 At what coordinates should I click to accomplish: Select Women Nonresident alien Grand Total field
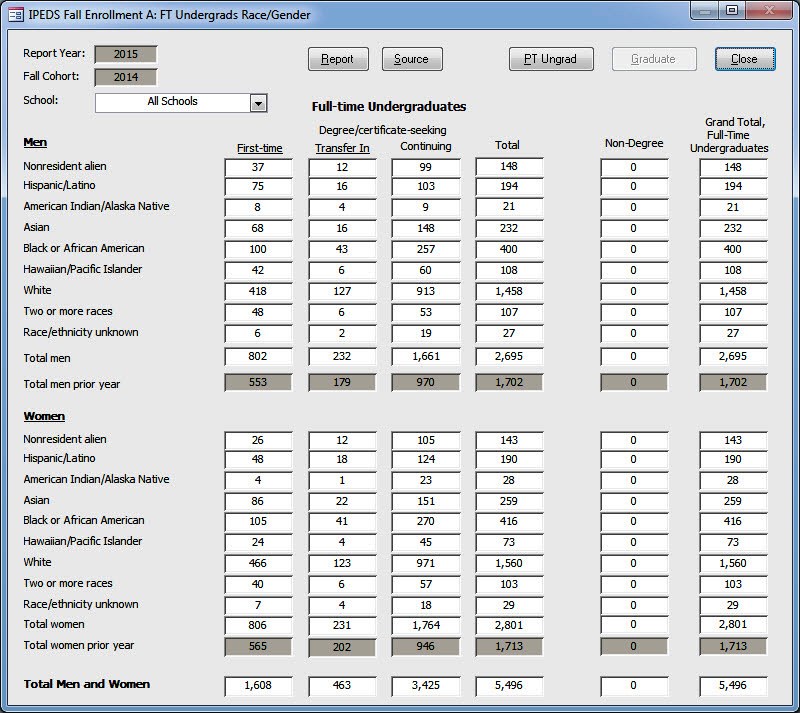(733, 440)
